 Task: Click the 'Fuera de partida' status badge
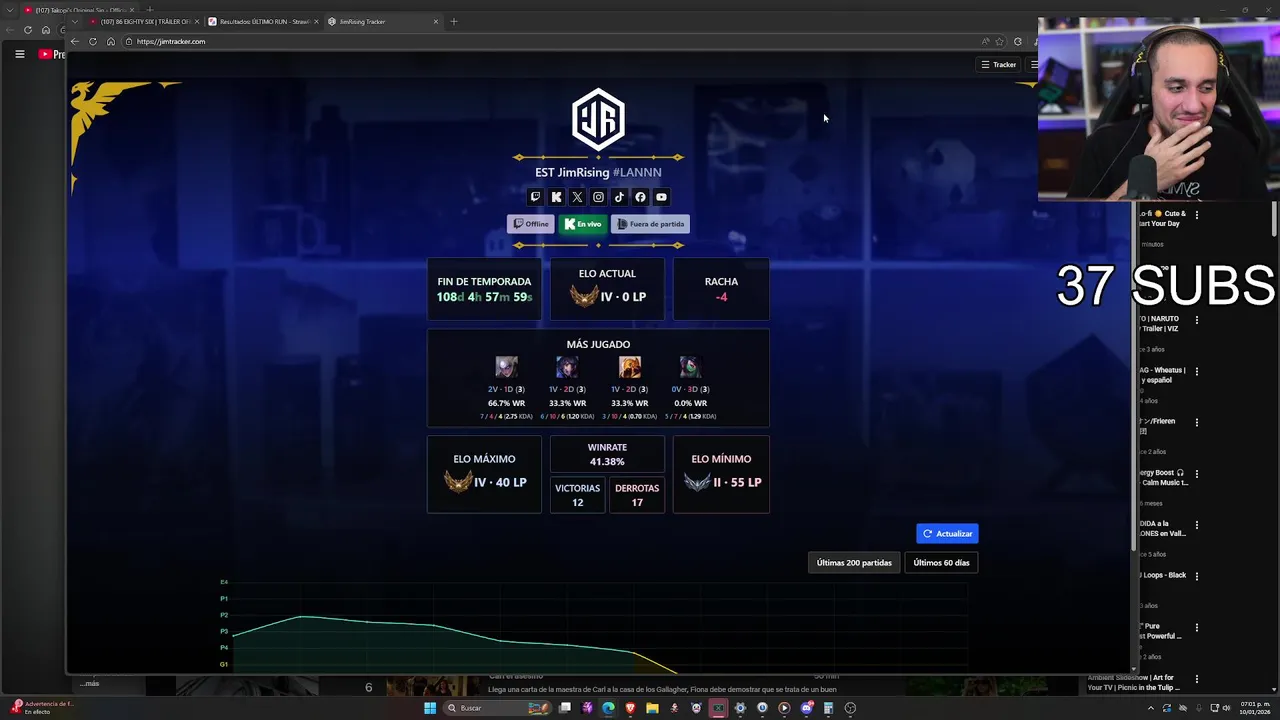click(650, 224)
